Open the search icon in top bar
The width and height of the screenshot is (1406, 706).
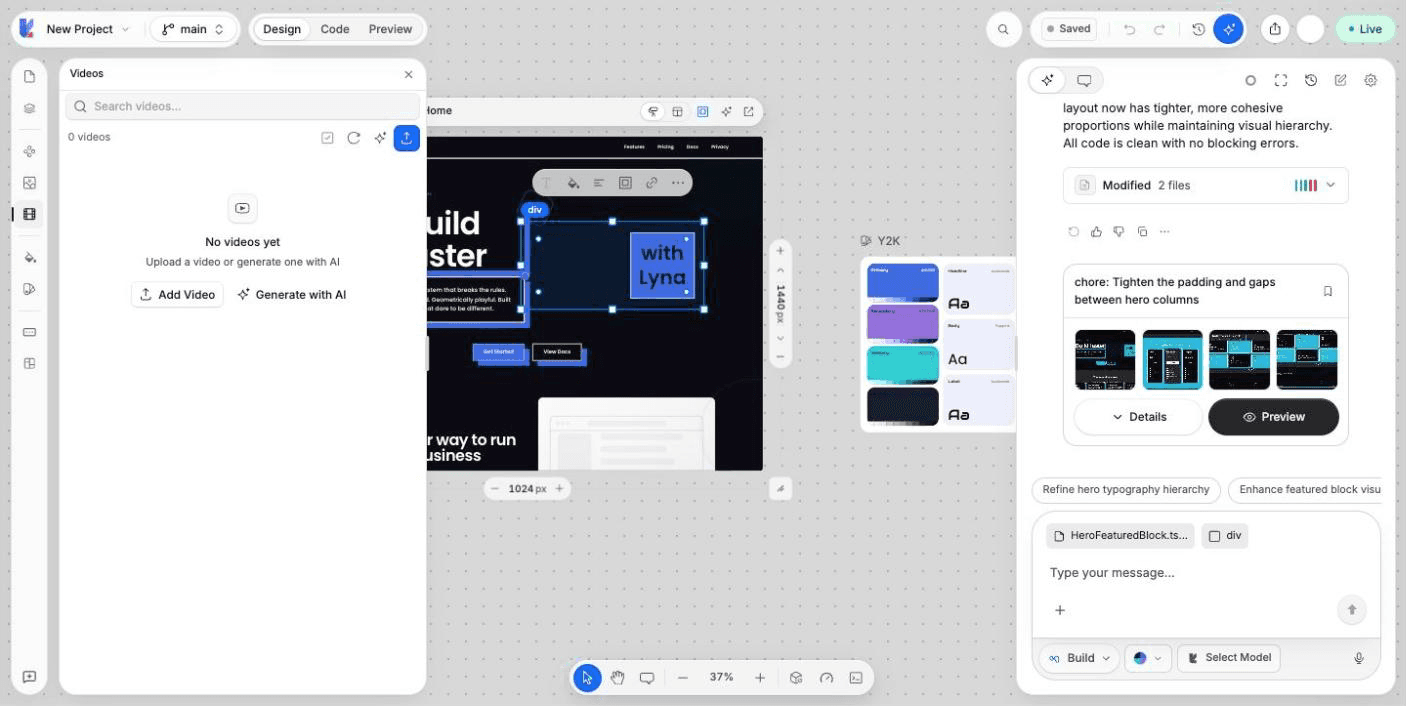[1003, 29]
